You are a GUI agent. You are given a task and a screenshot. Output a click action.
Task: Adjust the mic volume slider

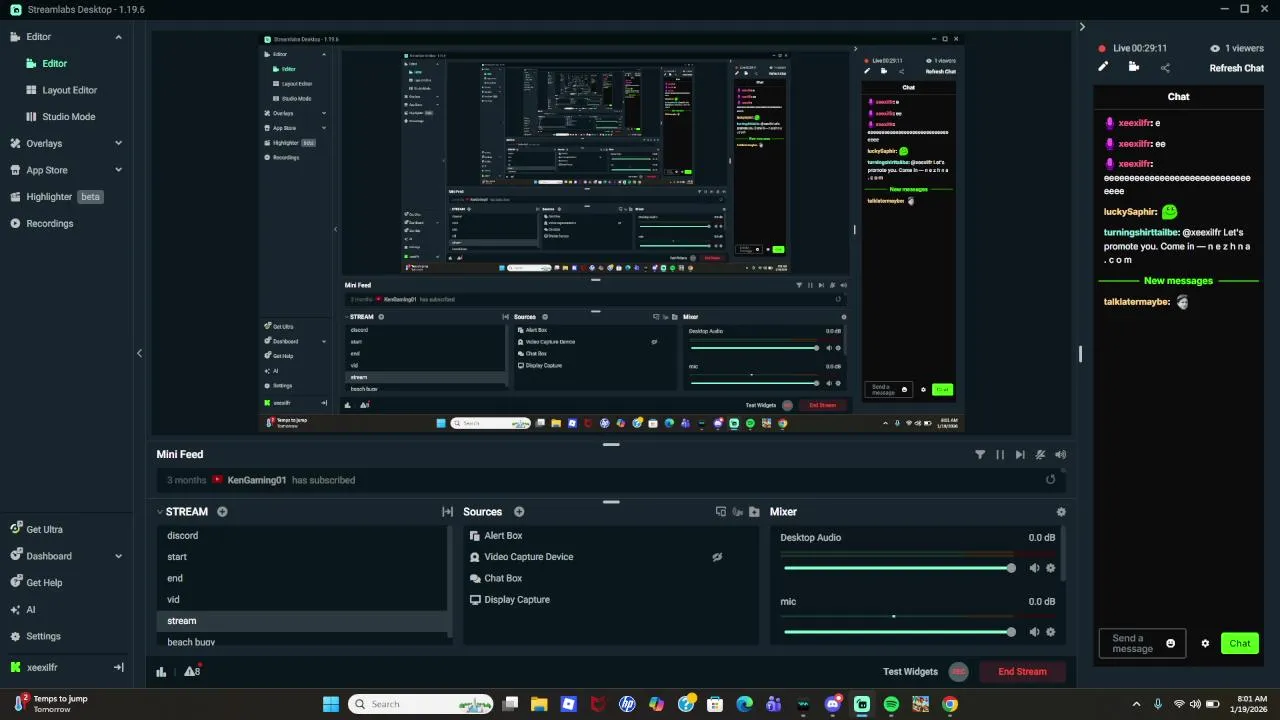click(898, 632)
